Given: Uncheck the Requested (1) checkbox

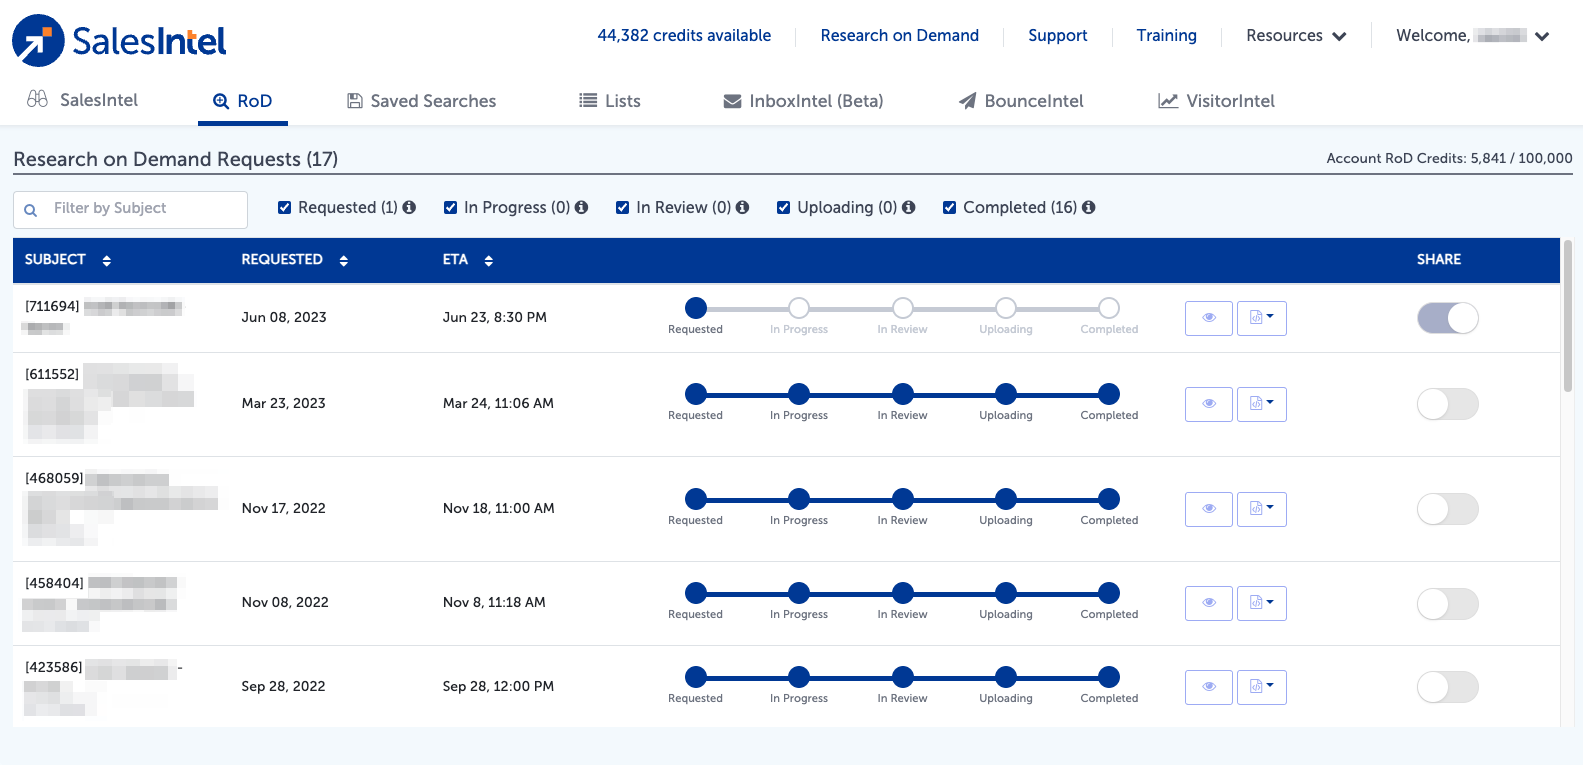Looking at the screenshot, I should (285, 208).
